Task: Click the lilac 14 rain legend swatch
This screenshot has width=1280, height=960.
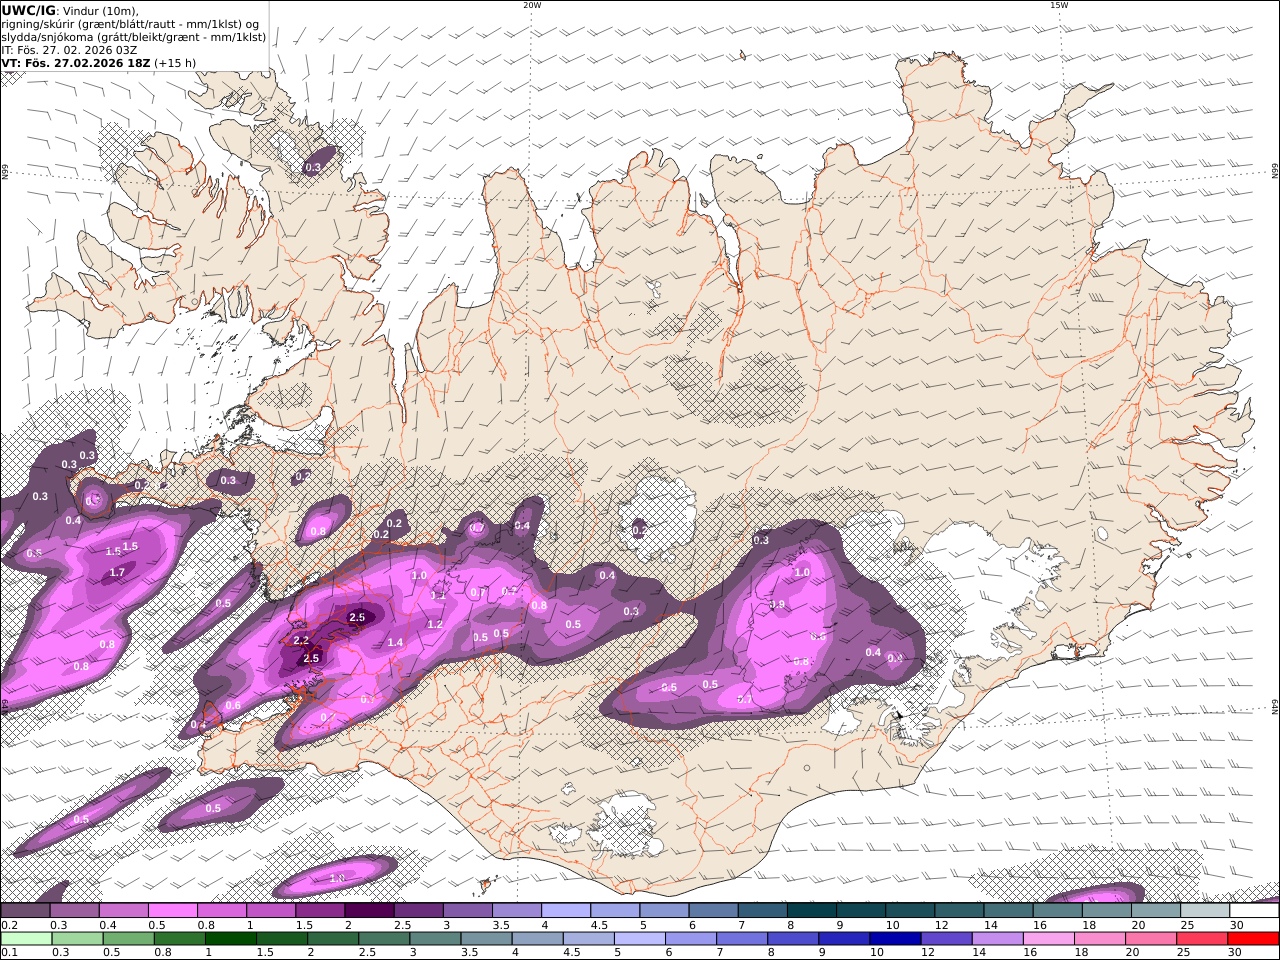Action: click(x=998, y=939)
